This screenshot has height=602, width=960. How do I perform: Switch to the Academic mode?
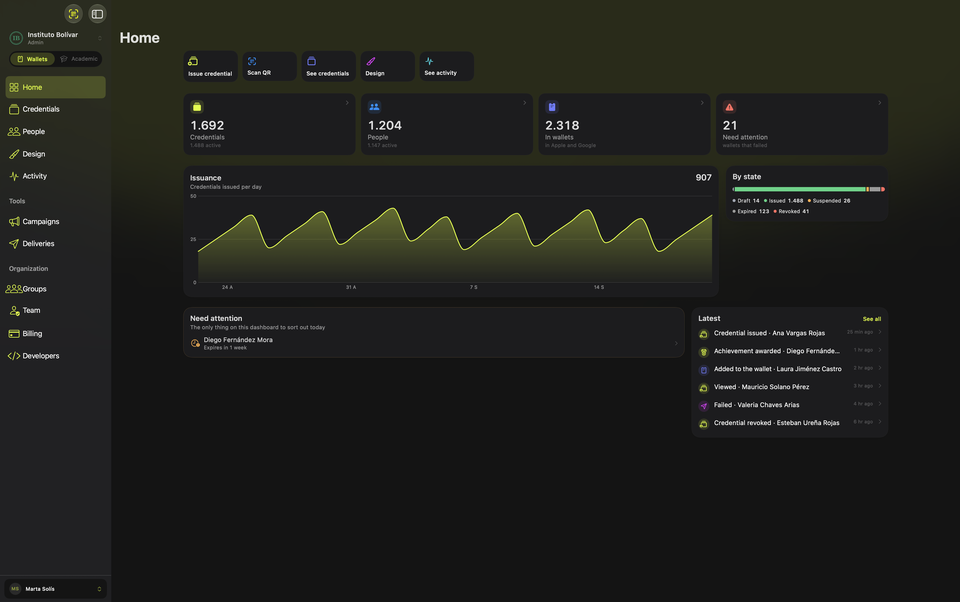pyautogui.click(x=79, y=59)
